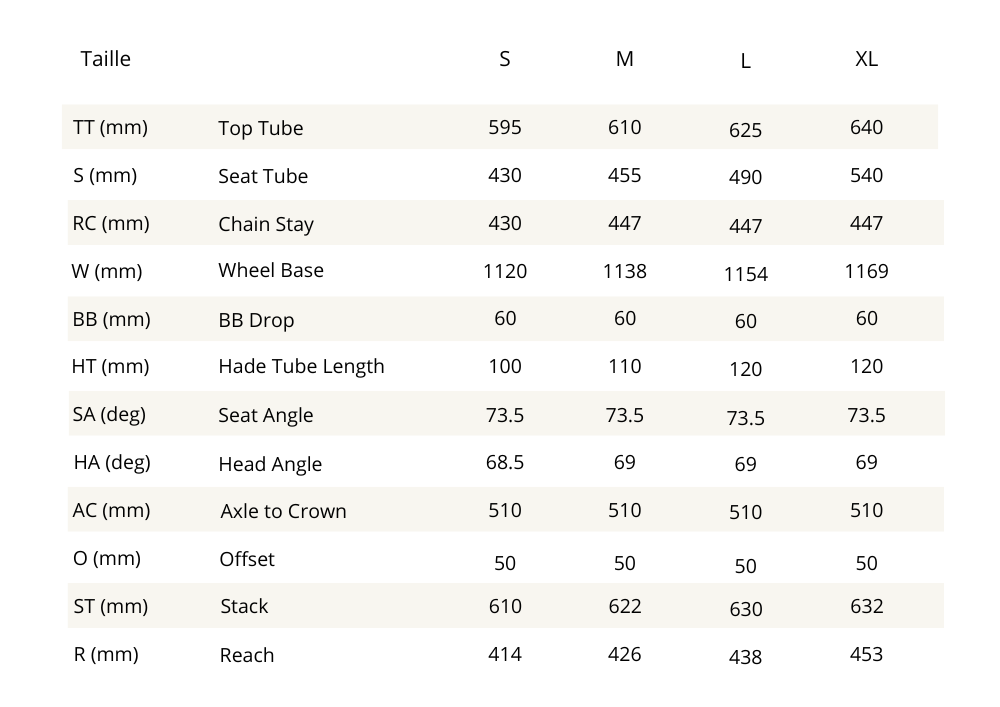1000x707 pixels.
Task: Click the Taille header label
Action: [105, 59]
